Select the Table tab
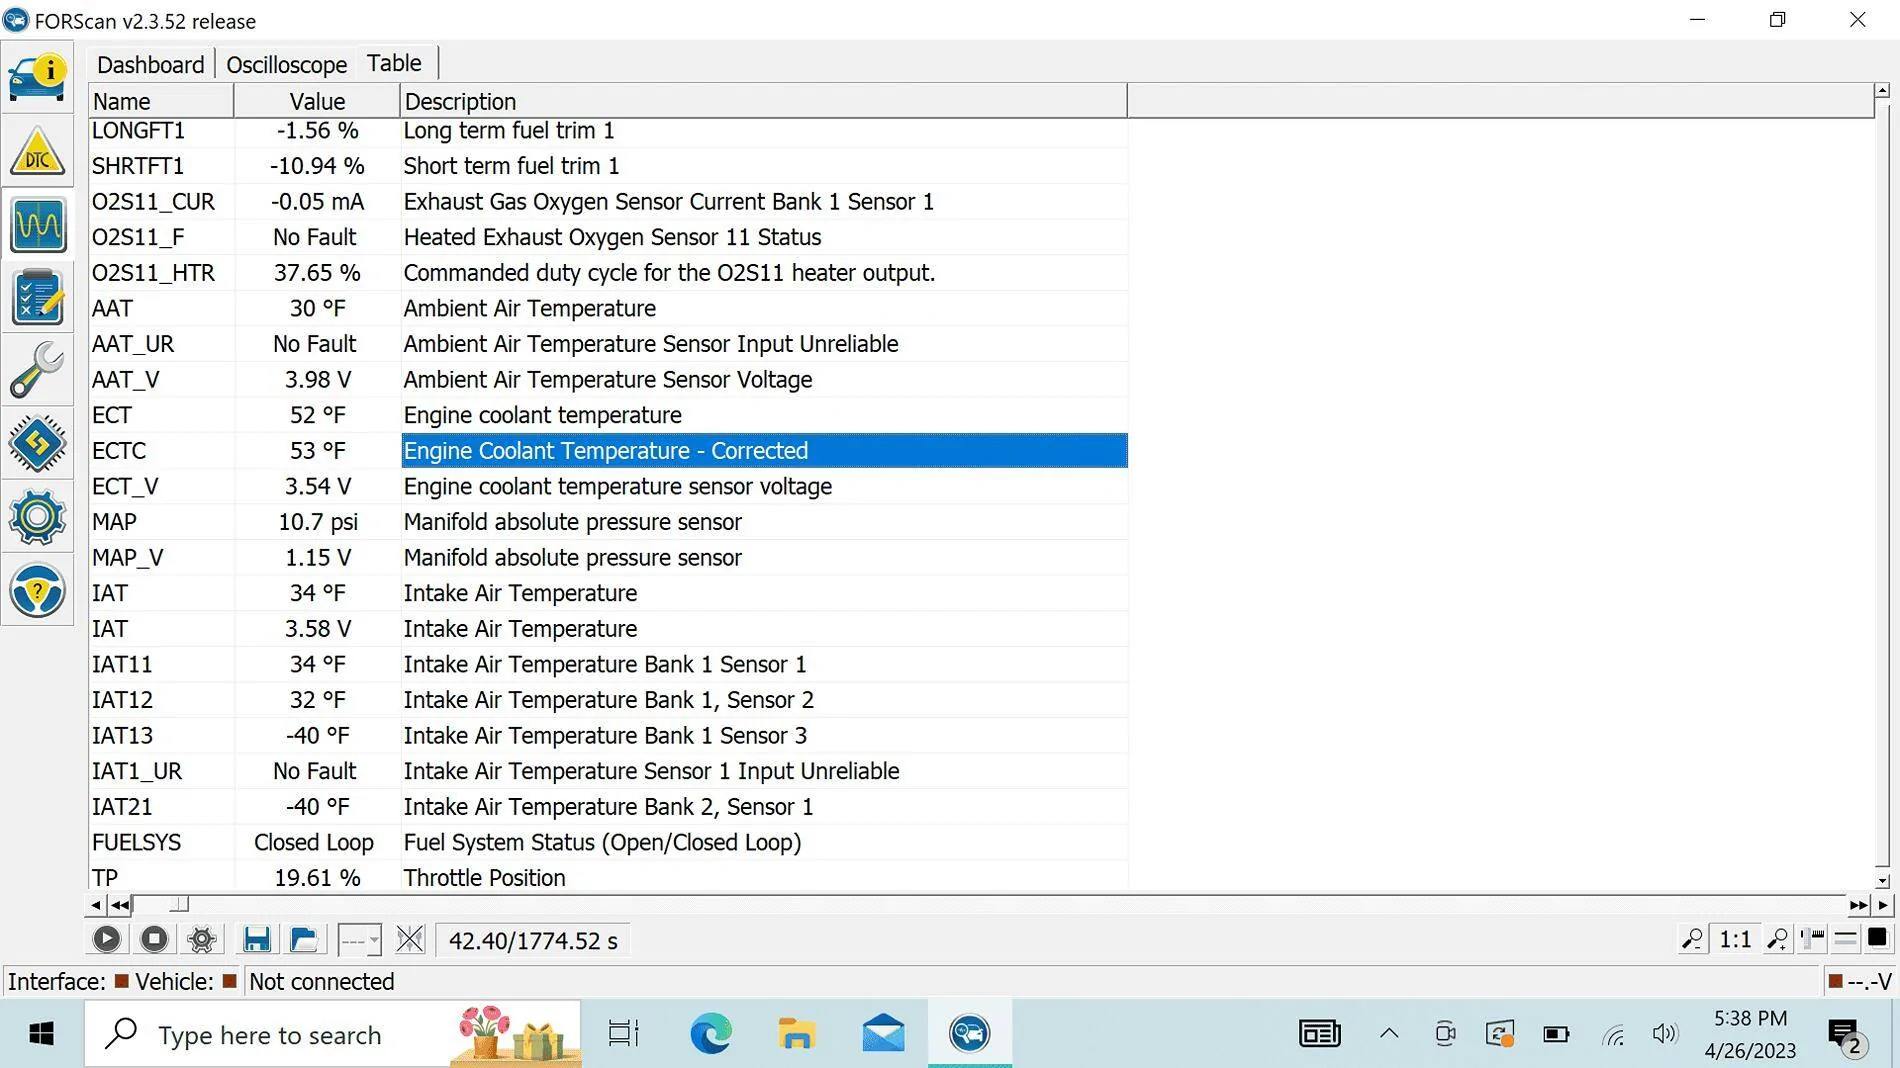This screenshot has width=1900, height=1068. (x=394, y=63)
